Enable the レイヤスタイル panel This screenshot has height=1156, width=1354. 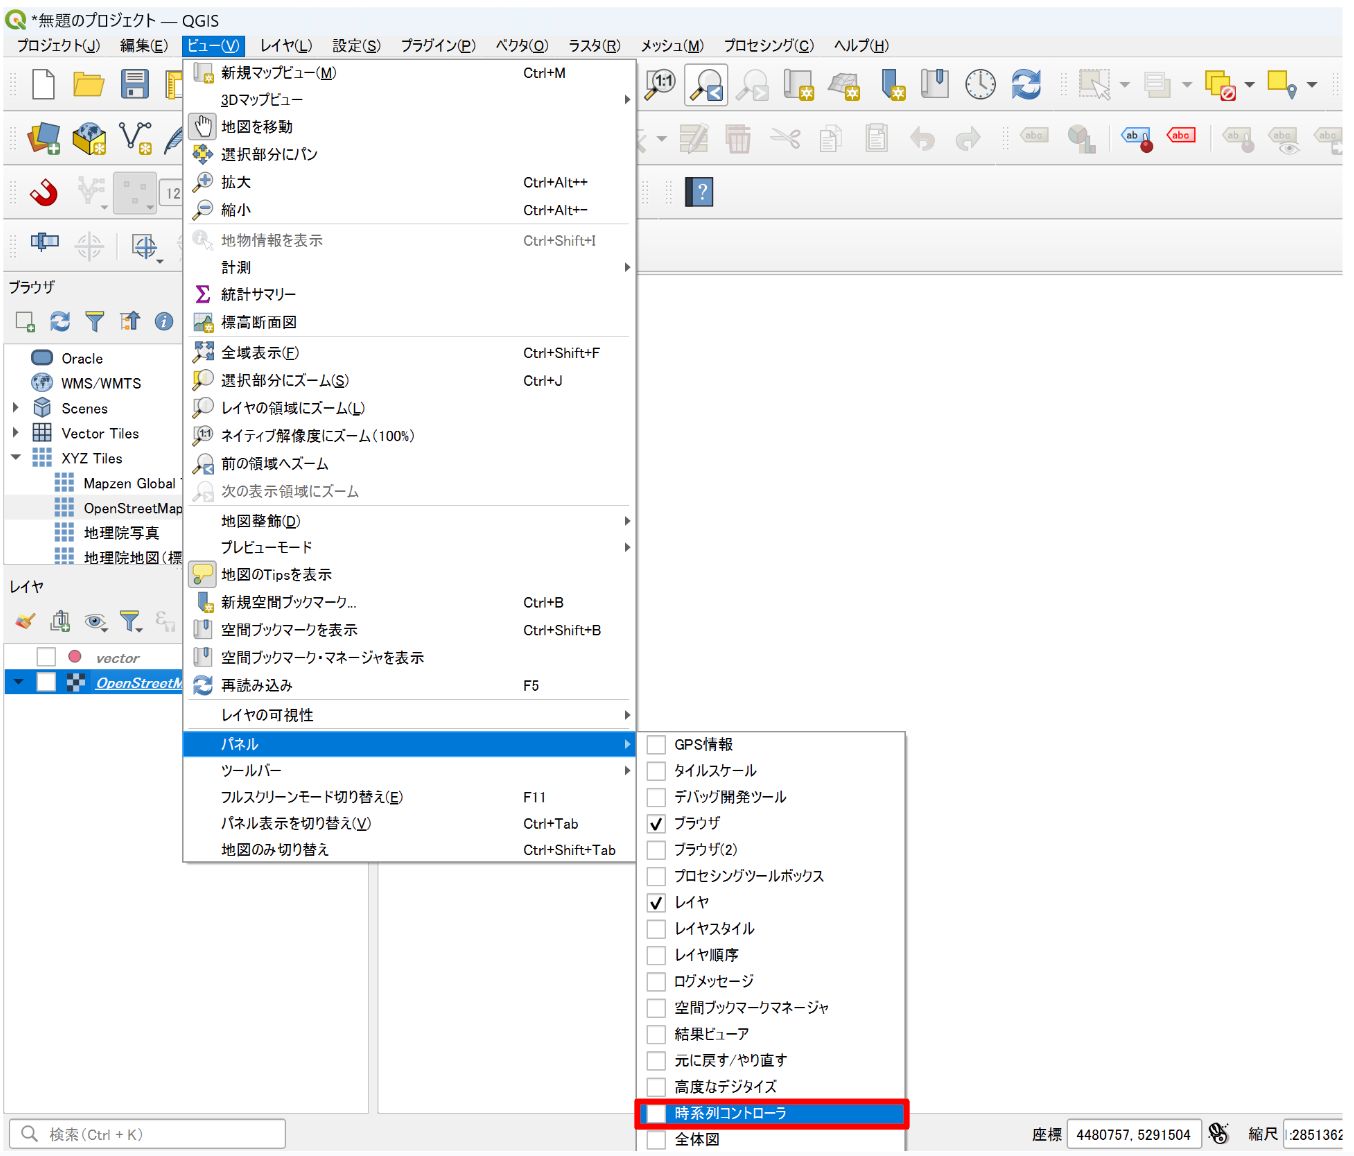(656, 929)
